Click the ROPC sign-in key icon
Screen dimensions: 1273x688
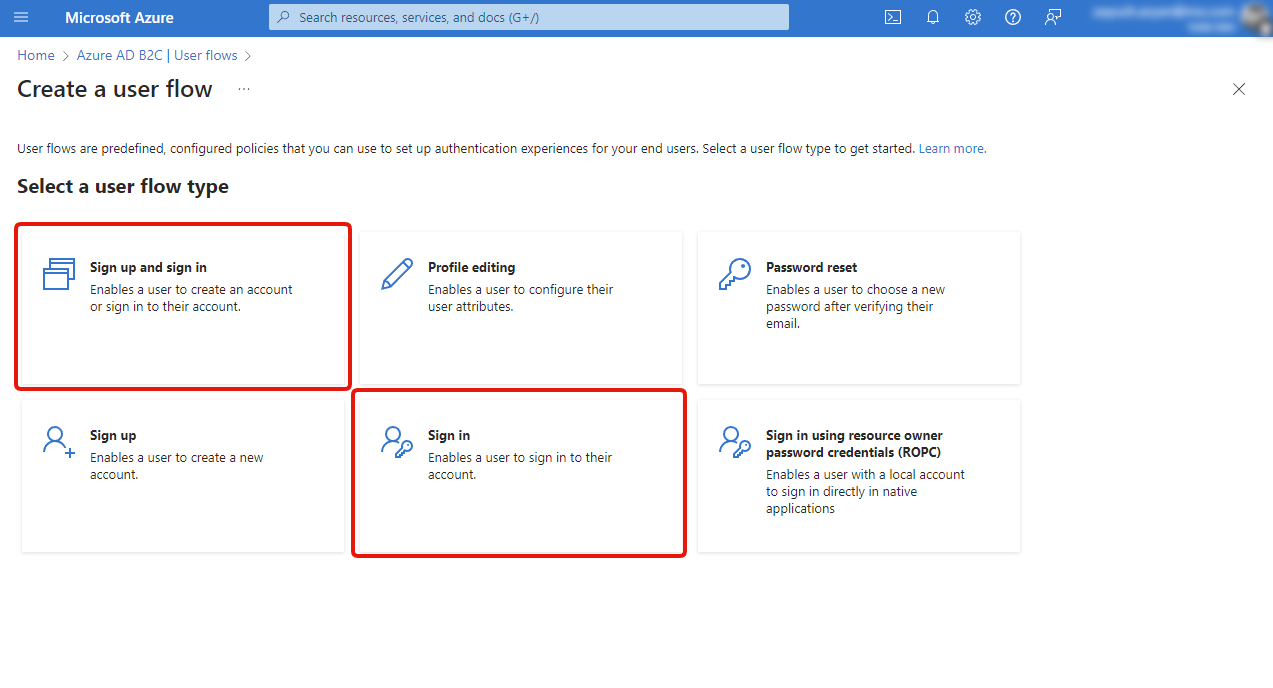[734, 441]
